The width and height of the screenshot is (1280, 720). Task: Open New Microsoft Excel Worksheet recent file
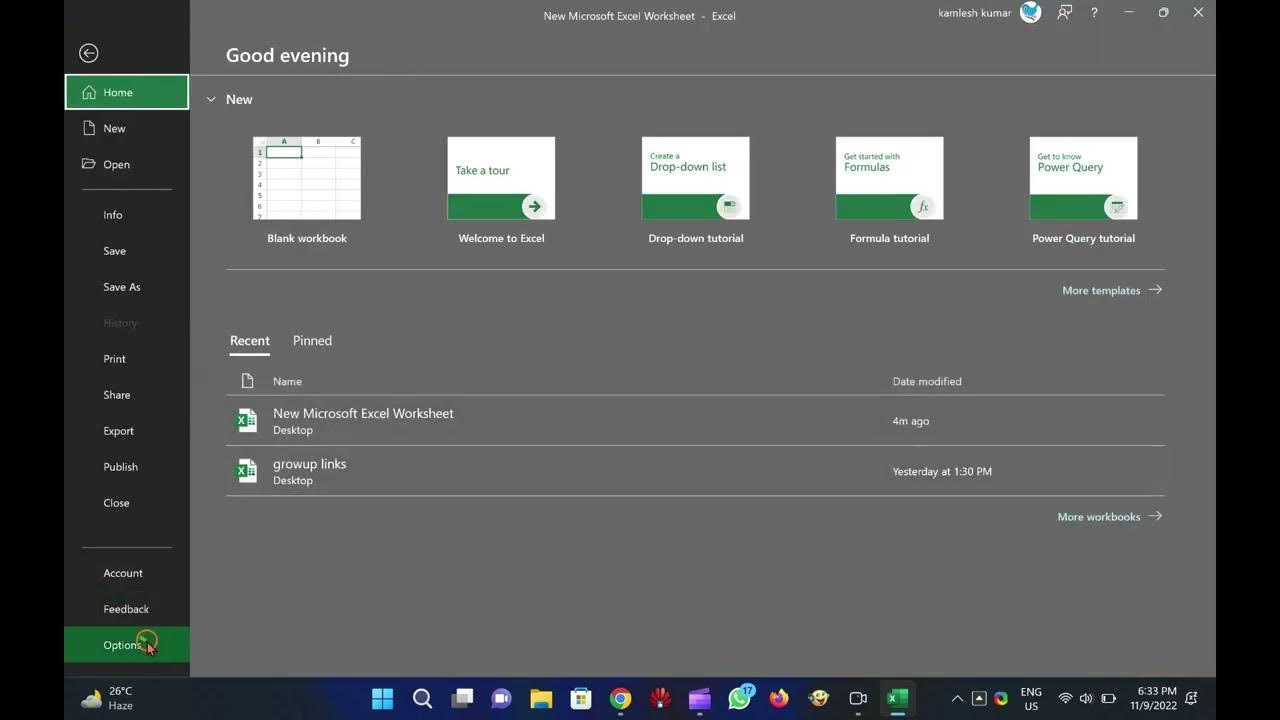point(695,421)
